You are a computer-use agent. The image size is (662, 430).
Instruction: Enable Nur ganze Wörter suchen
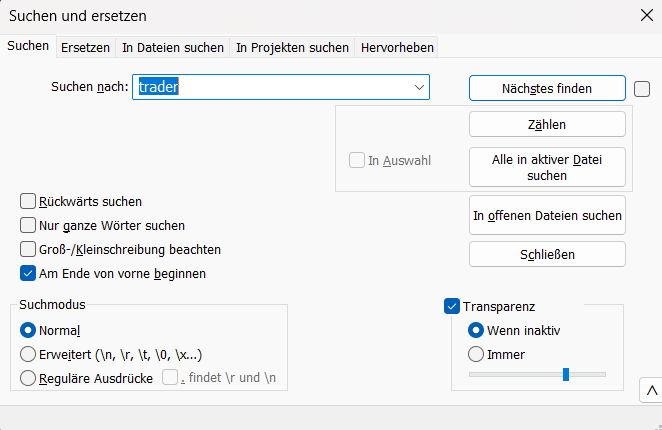(x=28, y=225)
